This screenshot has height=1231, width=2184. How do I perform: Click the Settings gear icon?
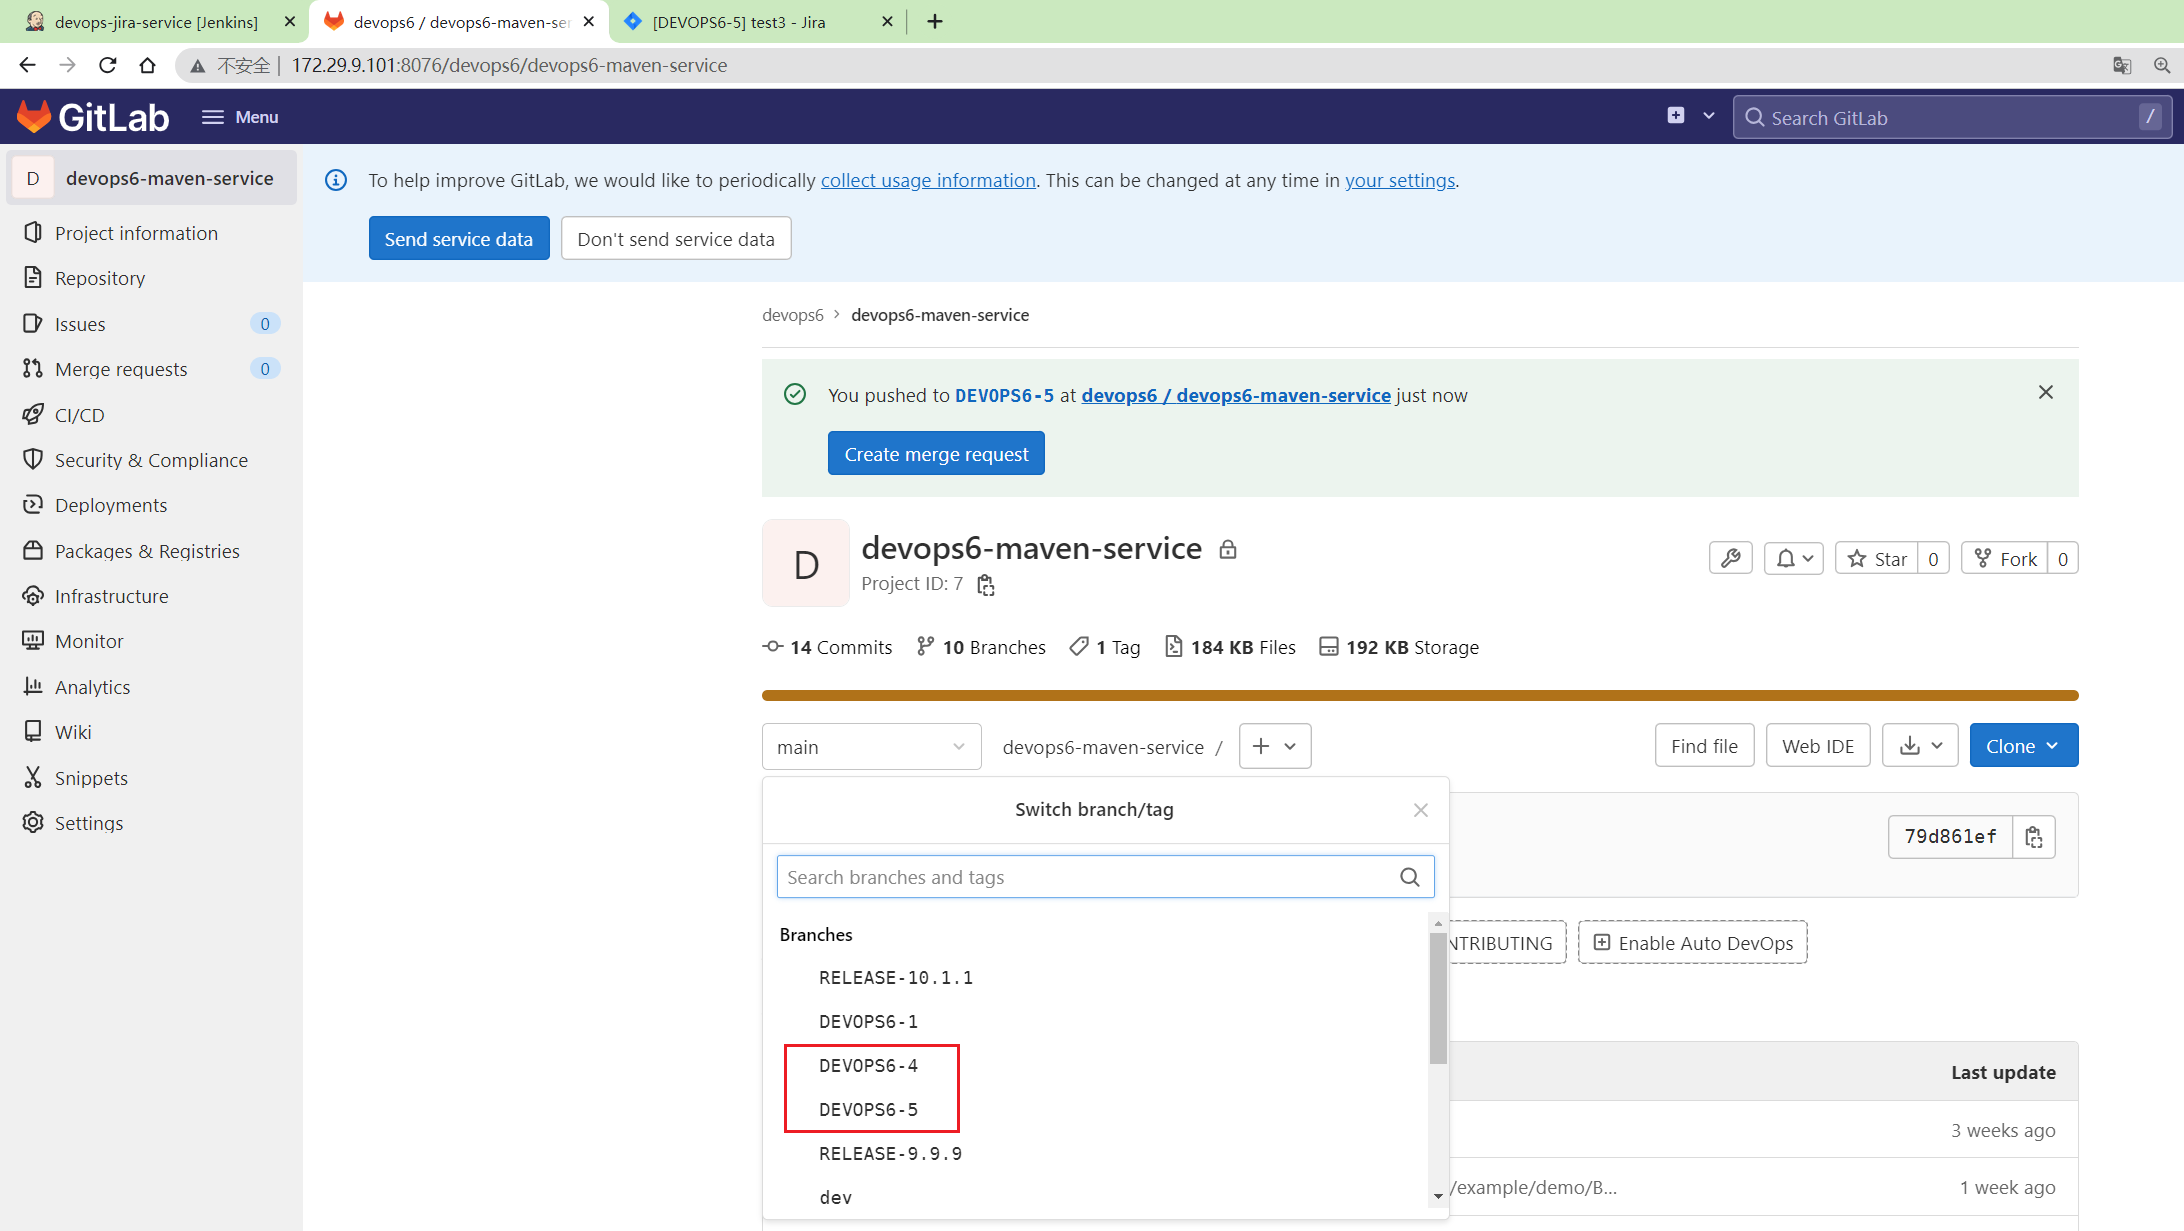[33, 823]
